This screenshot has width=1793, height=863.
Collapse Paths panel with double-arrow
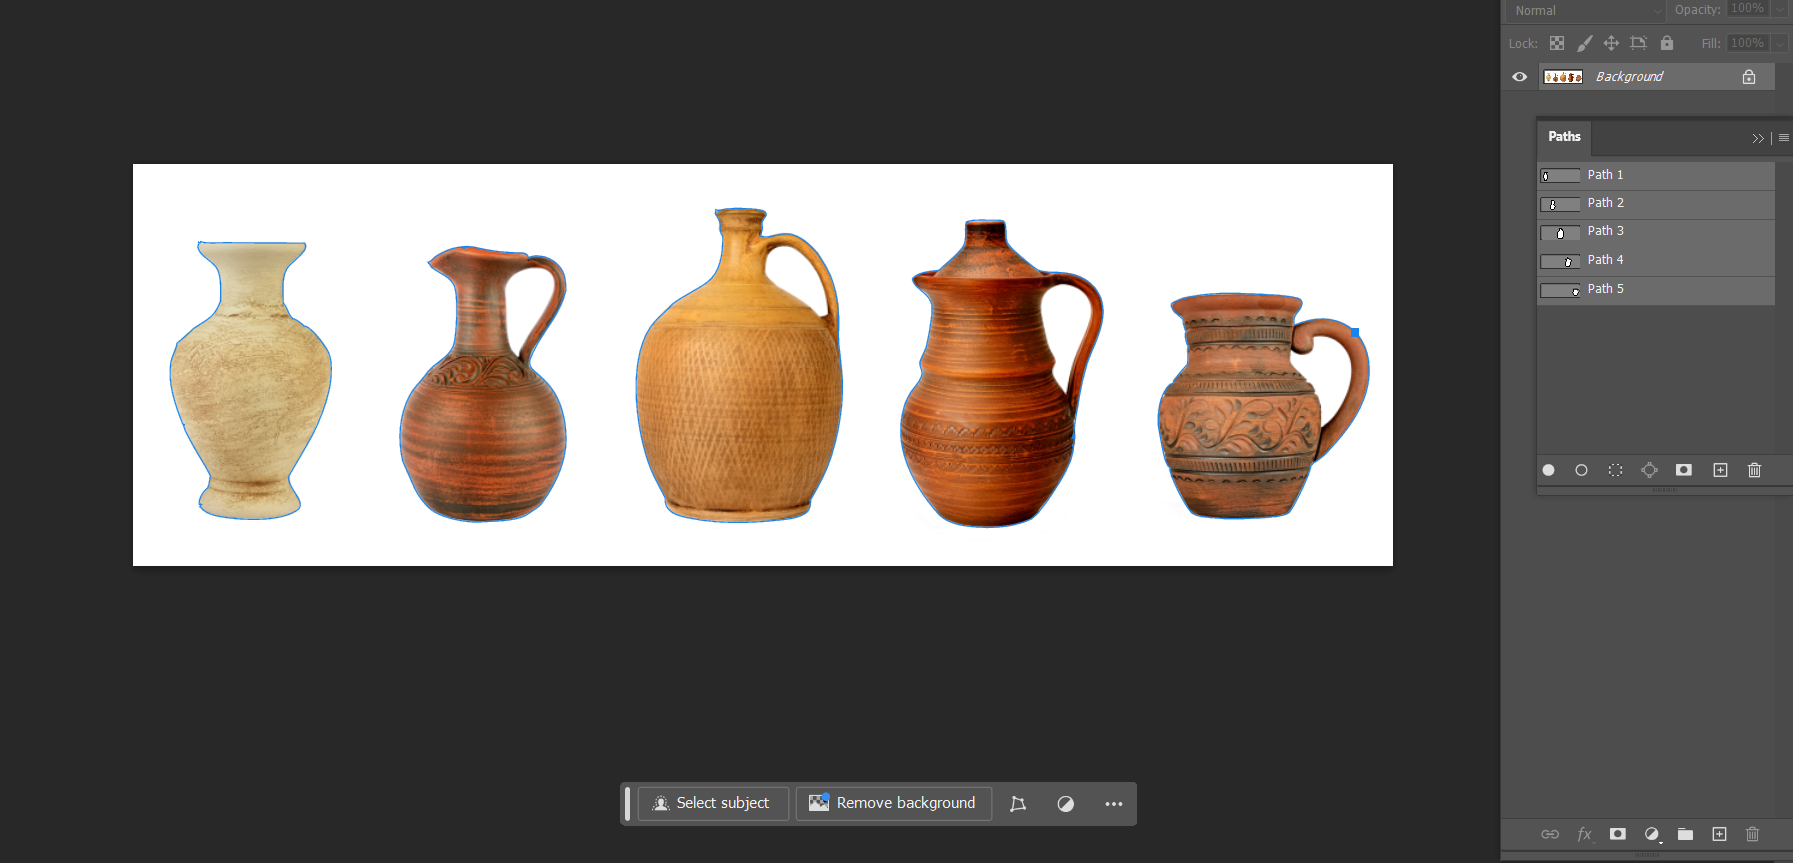point(1757,138)
